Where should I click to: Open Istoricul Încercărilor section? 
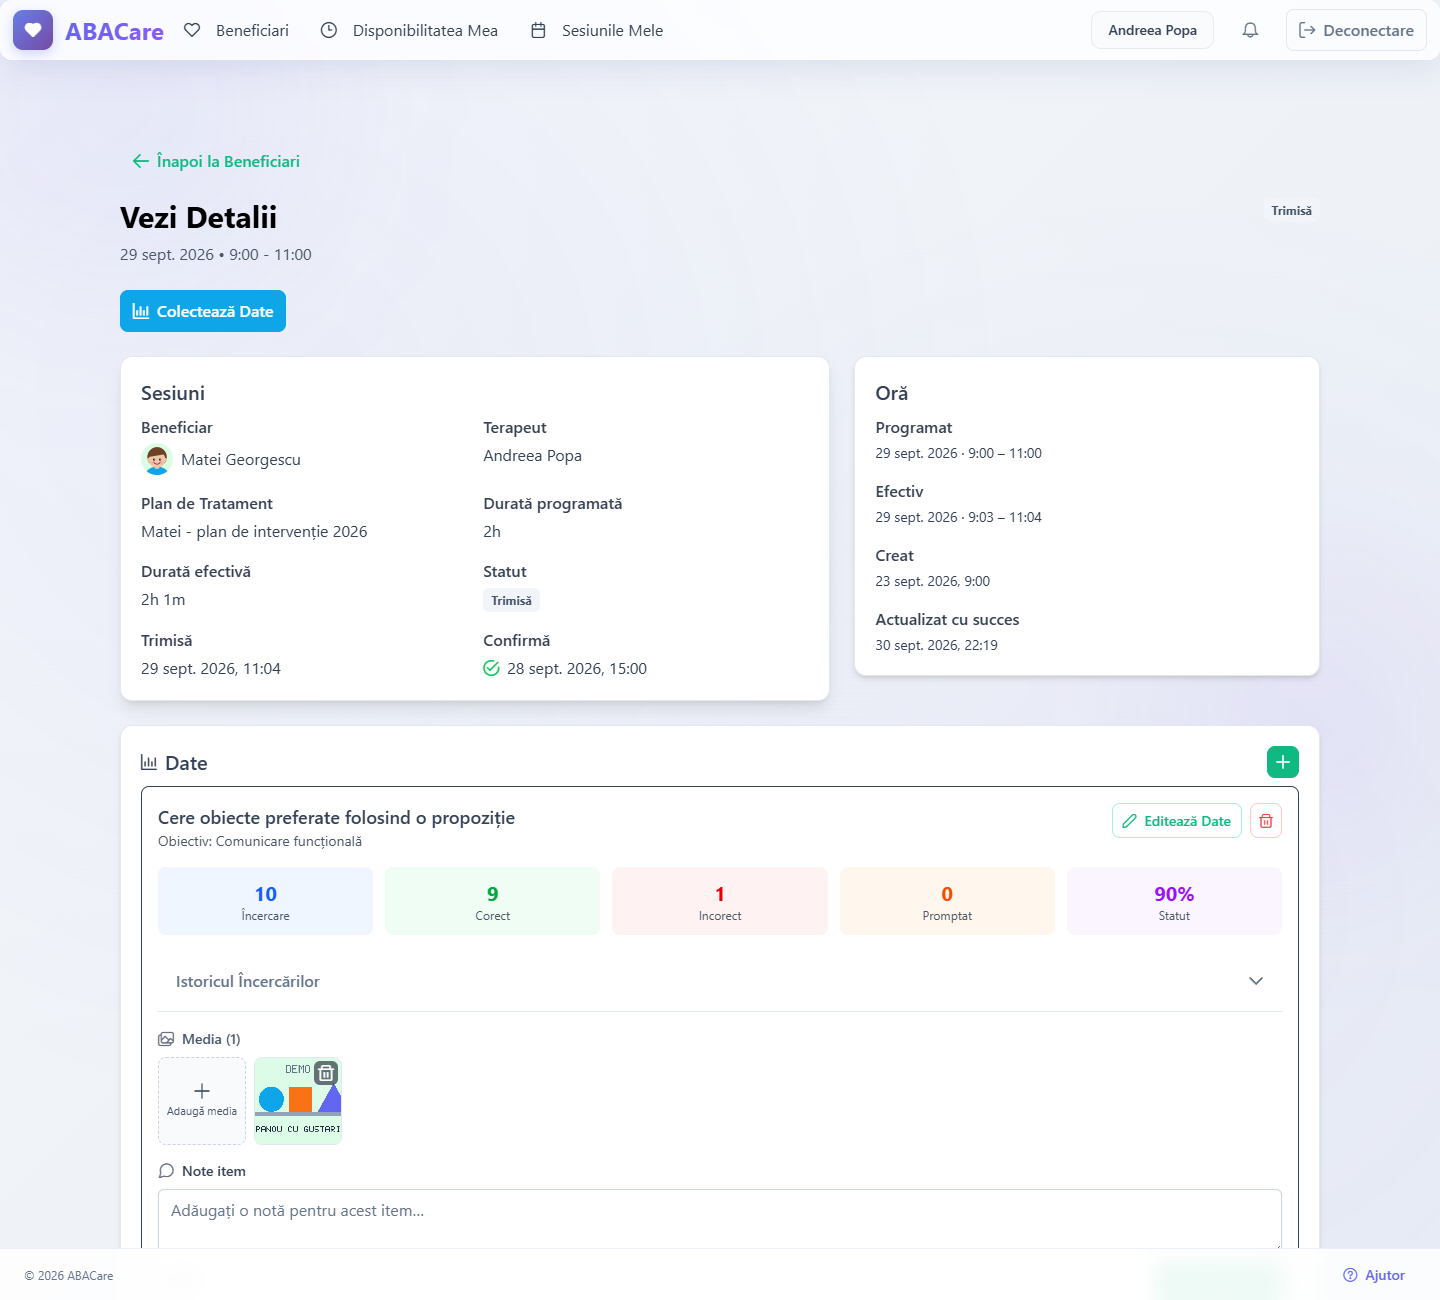tap(720, 981)
